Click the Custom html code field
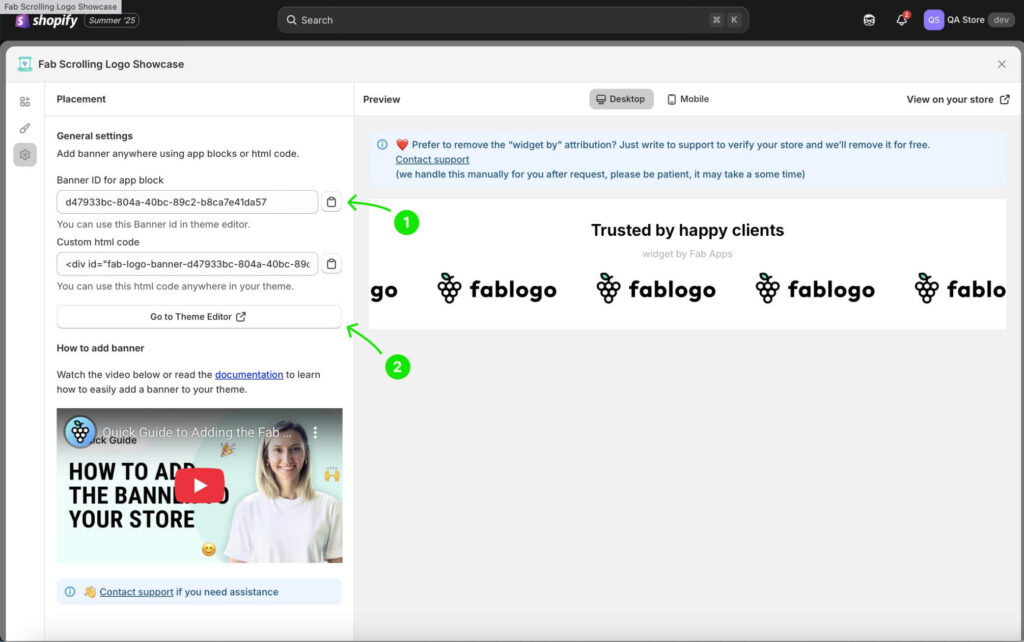The image size is (1024, 642). coord(187,264)
